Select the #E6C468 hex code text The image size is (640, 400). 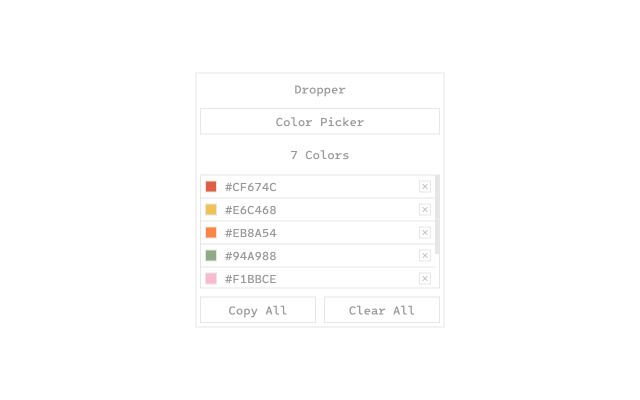(x=251, y=210)
